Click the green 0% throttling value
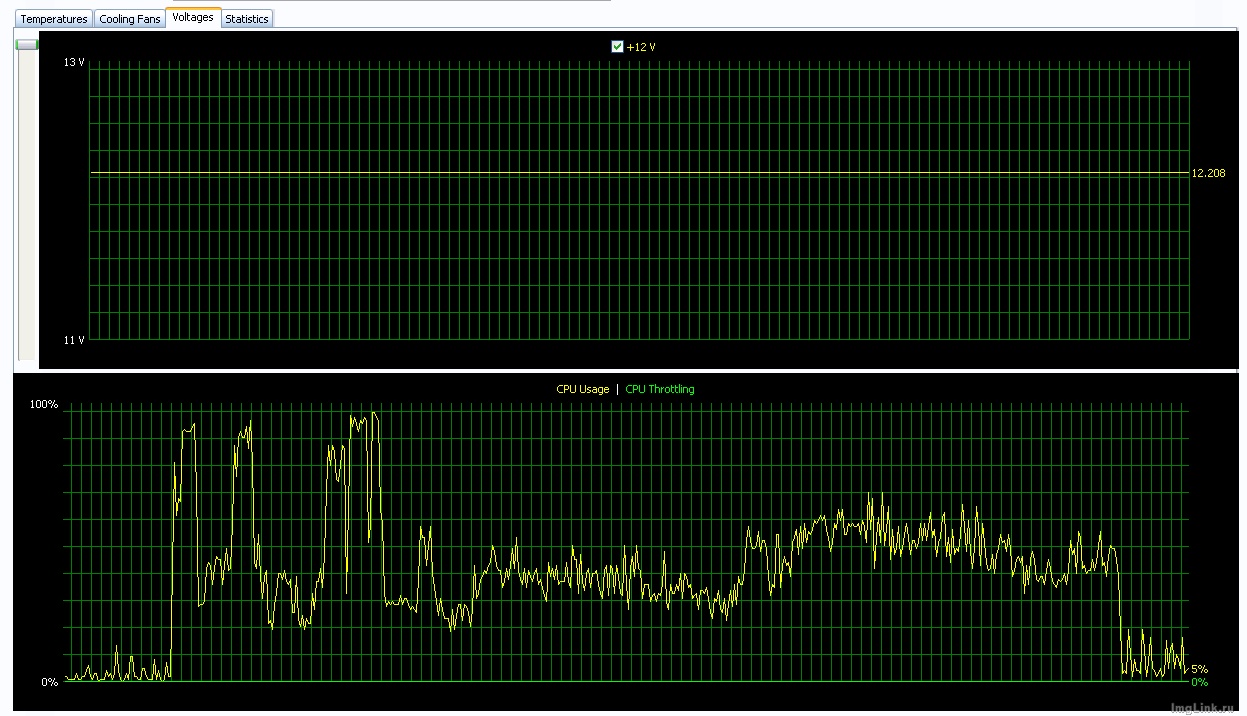This screenshot has width=1247, height=716. (1199, 682)
